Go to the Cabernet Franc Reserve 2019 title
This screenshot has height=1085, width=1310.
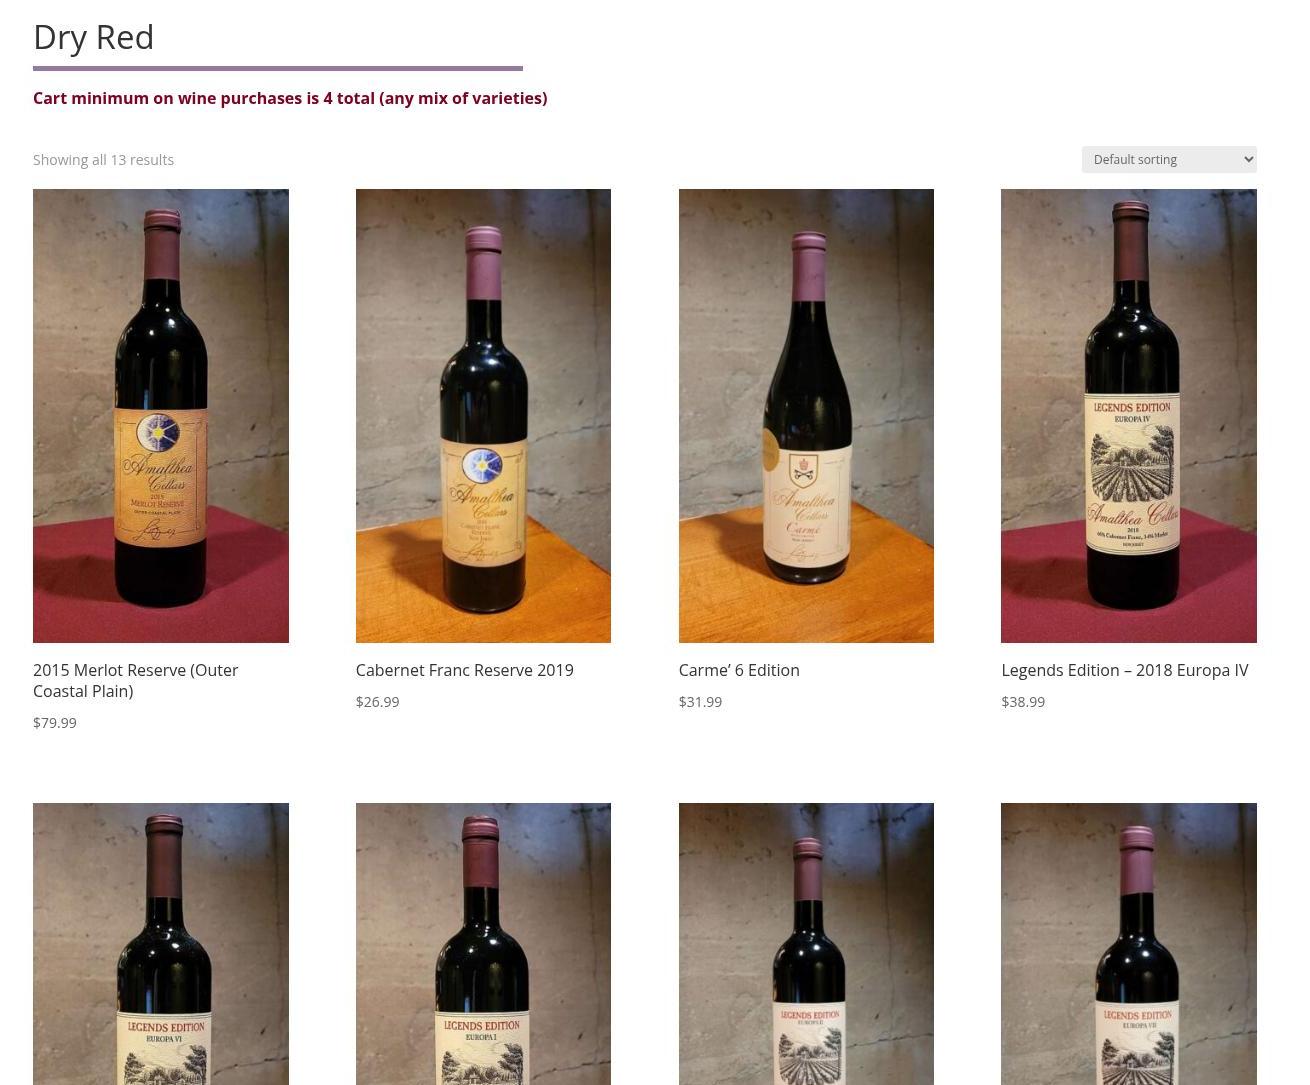[465, 670]
